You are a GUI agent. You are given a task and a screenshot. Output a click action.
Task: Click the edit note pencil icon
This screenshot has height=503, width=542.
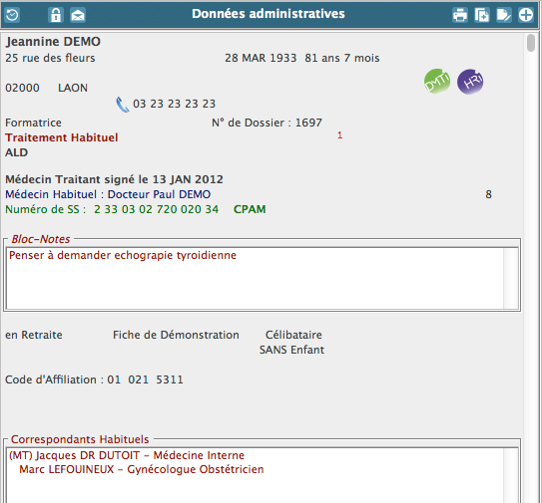(x=504, y=15)
